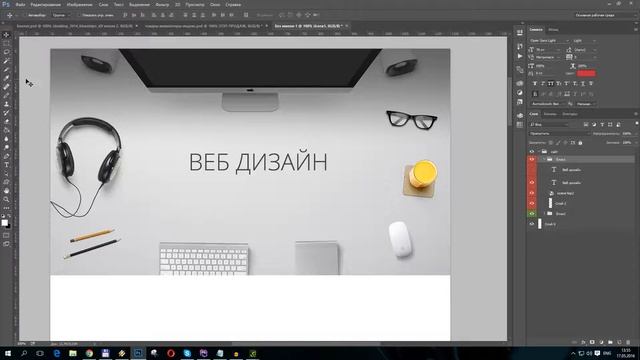Screen dimensions: 640x360
Task: Open the anti-aliasing method dropdown
Action: click(586, 104)
